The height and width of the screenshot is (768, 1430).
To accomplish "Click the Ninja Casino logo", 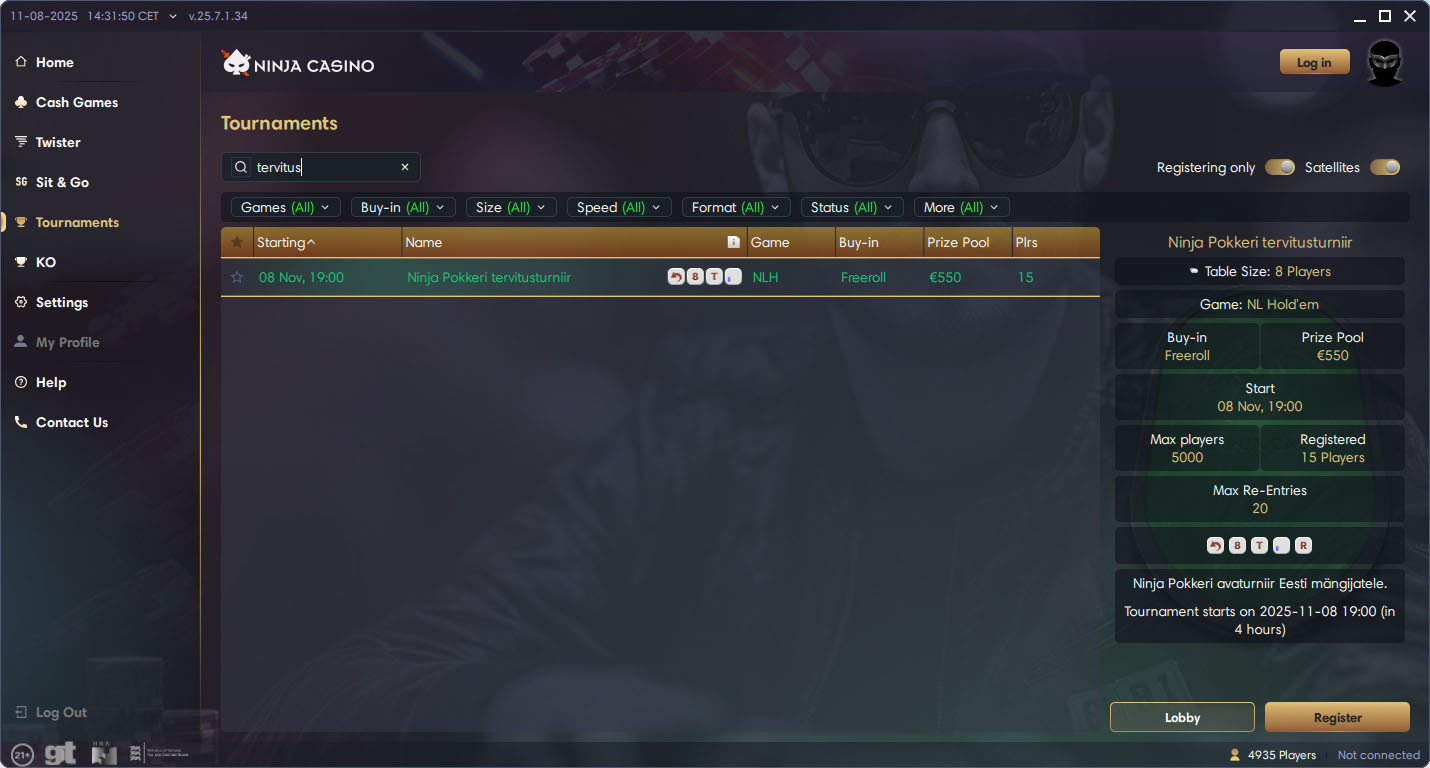I will pyautogui.click(x=298, y=64).
